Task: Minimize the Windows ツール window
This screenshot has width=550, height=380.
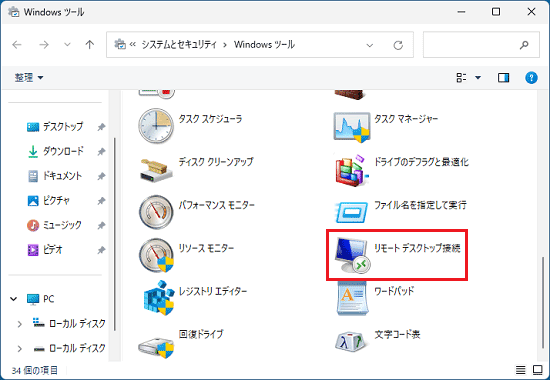Action: [x=461, y=12]
